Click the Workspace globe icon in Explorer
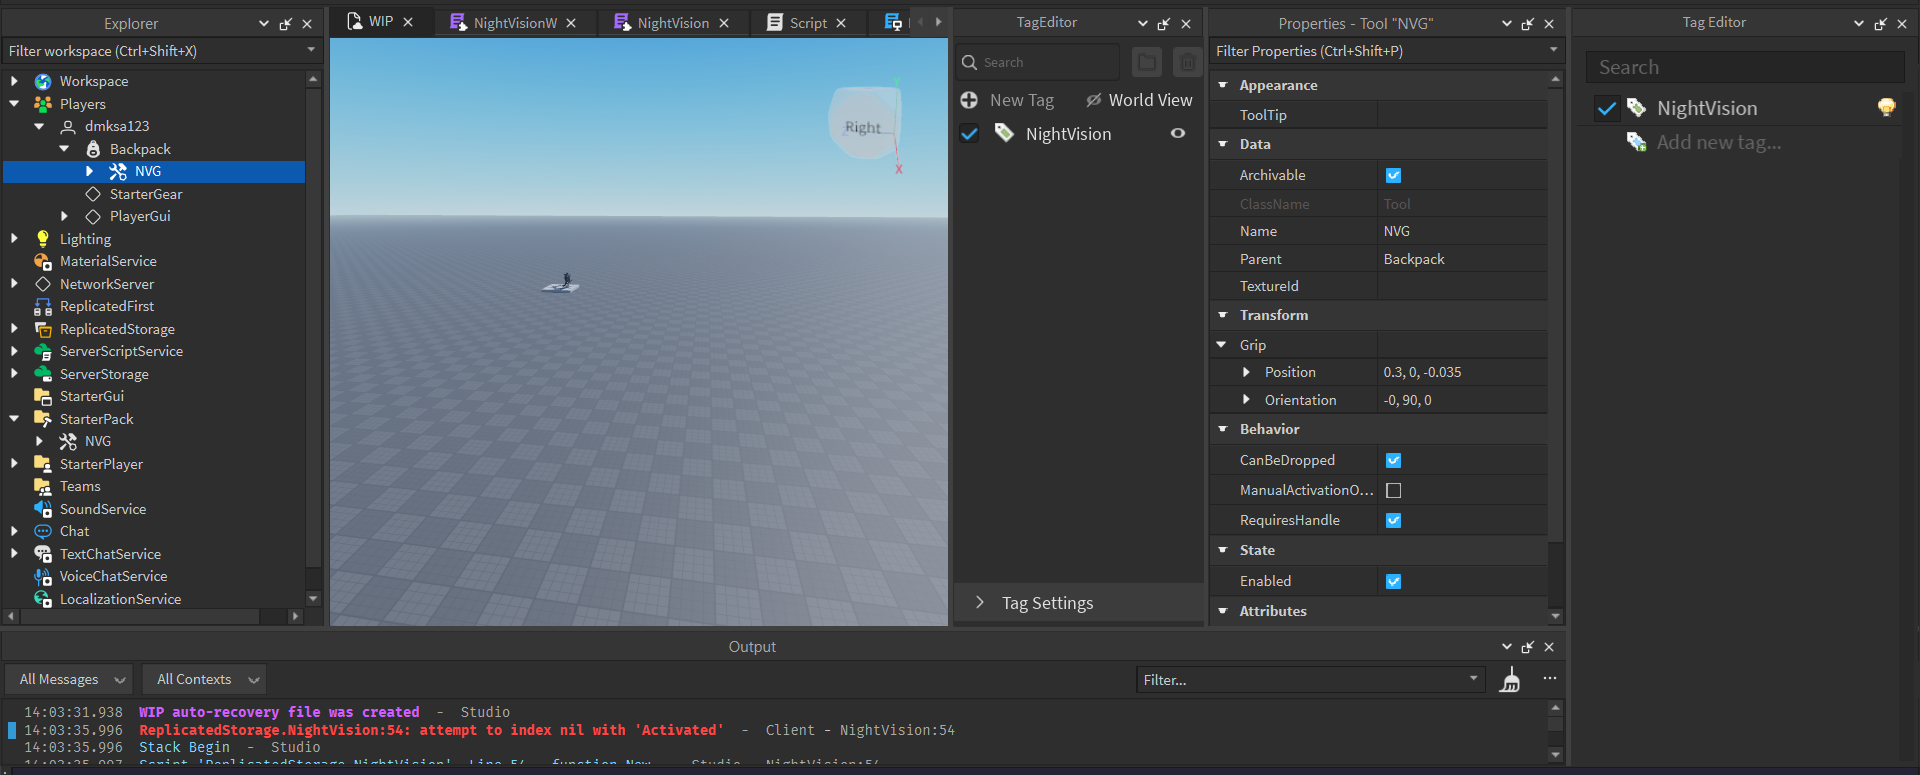Viewport: 1920px width, 775px height. tap(43, 81)
